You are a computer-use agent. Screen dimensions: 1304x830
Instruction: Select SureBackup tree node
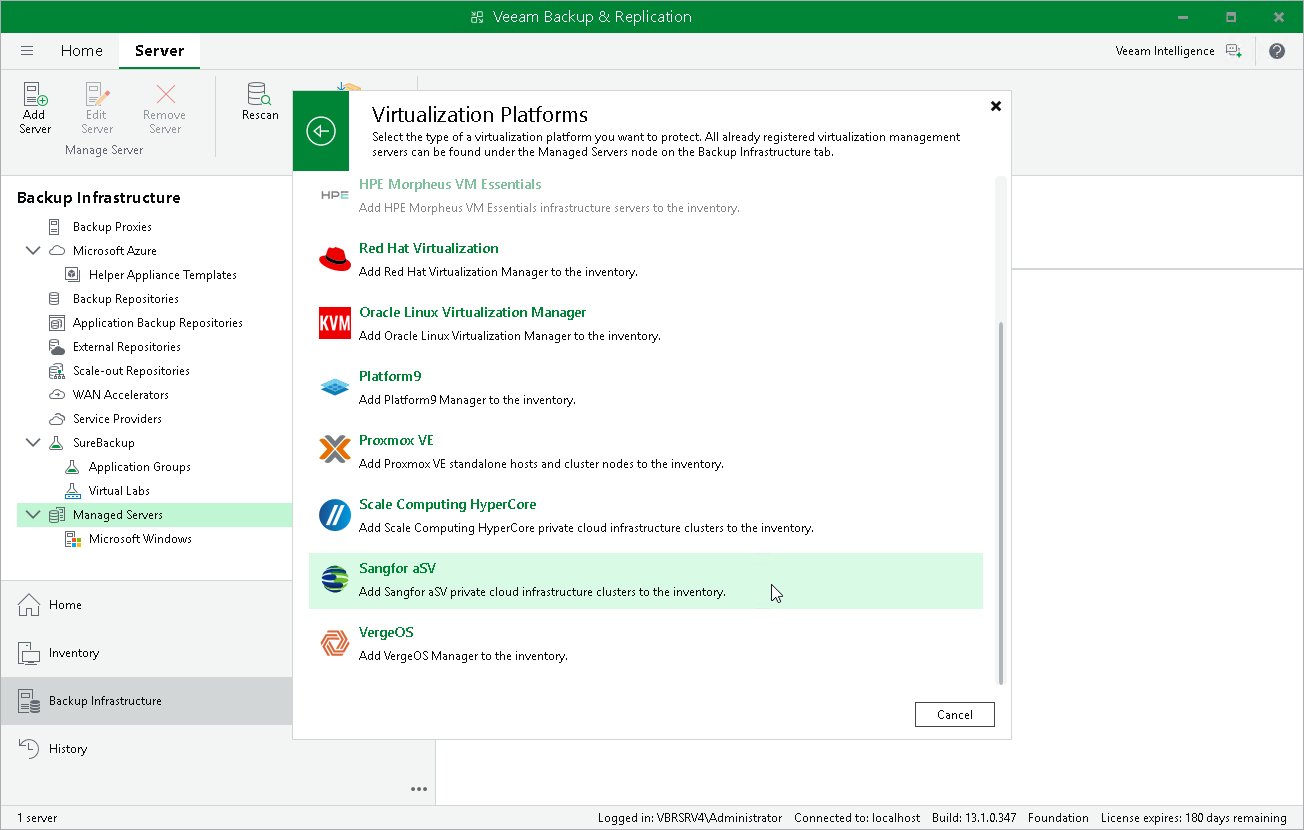(103, 443)
